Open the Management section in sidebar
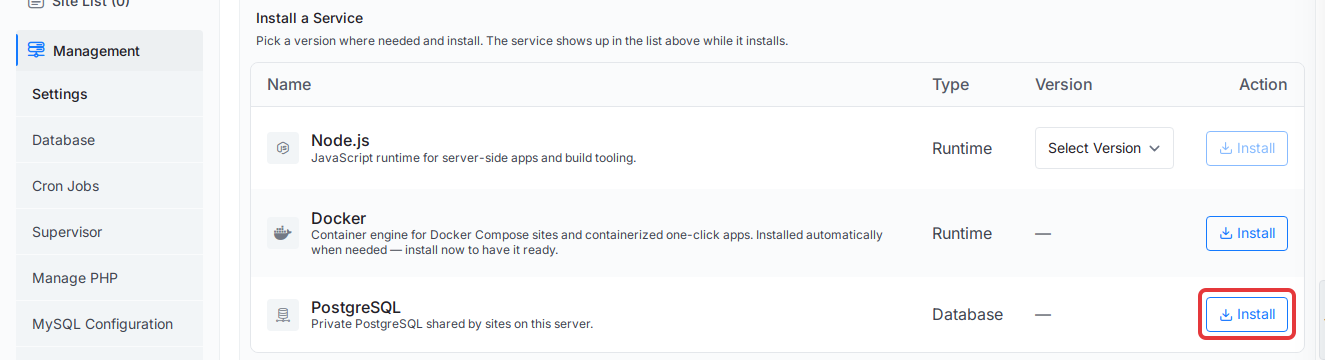Image resolution: width=1325 pixels, height=360 pixels. pyautogui.click(x=110, y=50)
